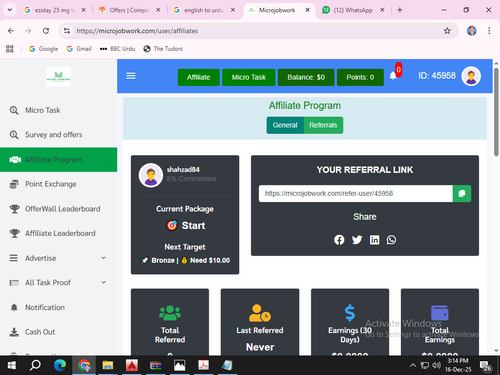Click the Micro Task header button

(249, 77)
